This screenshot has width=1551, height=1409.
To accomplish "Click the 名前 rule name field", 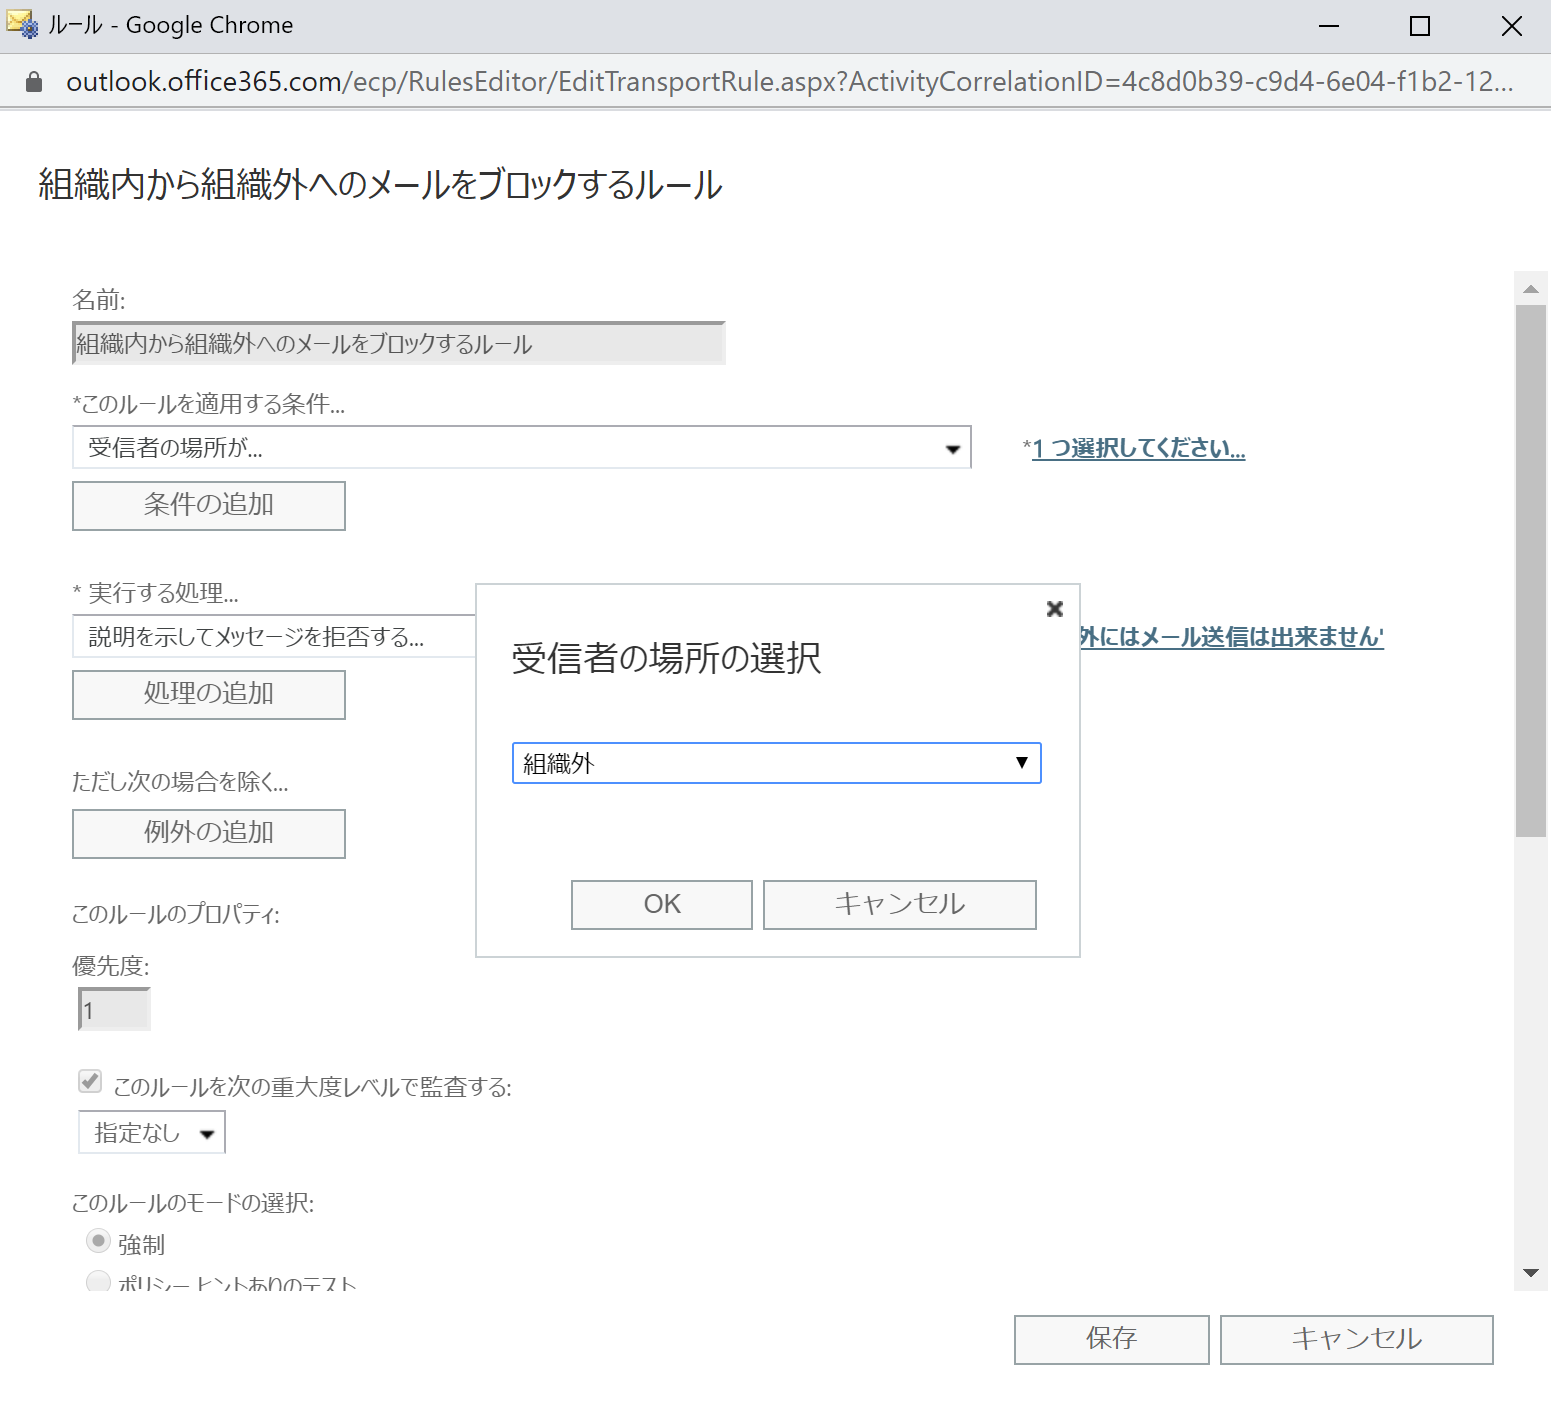I will tap(399, 343).
